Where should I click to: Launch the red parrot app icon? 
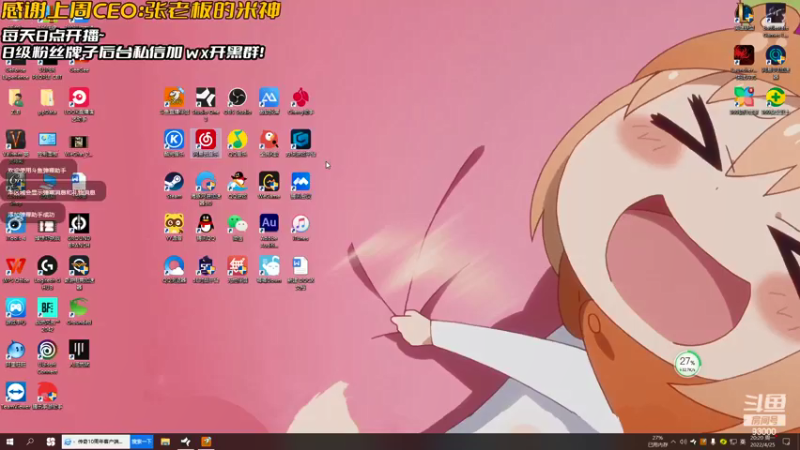click(269, 139)
